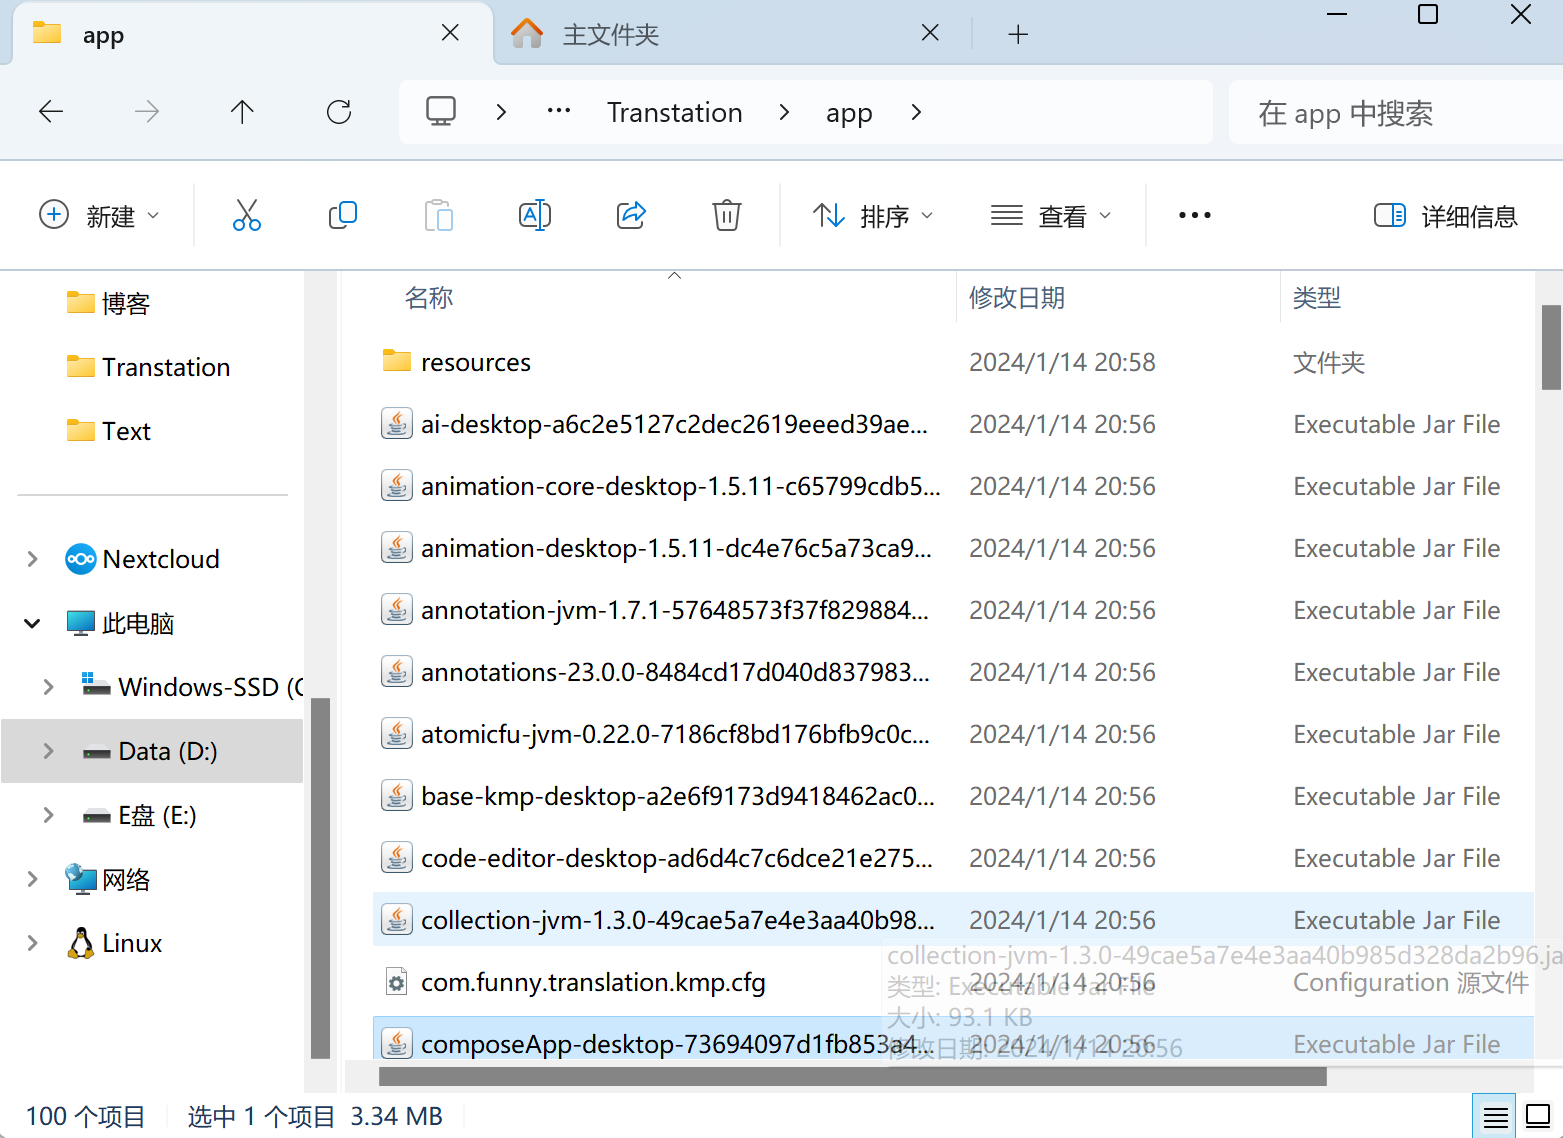
Task: Select Data (D:) drive in sidebar
Action: 153,751
